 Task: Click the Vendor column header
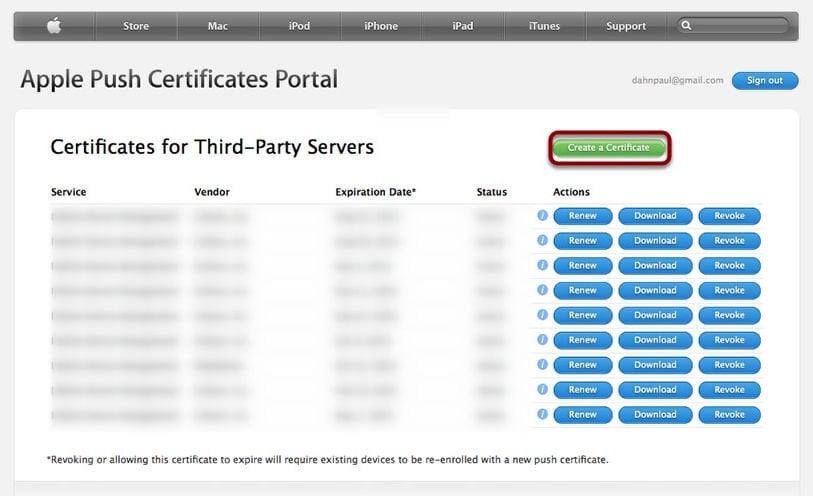coord(212,192)
